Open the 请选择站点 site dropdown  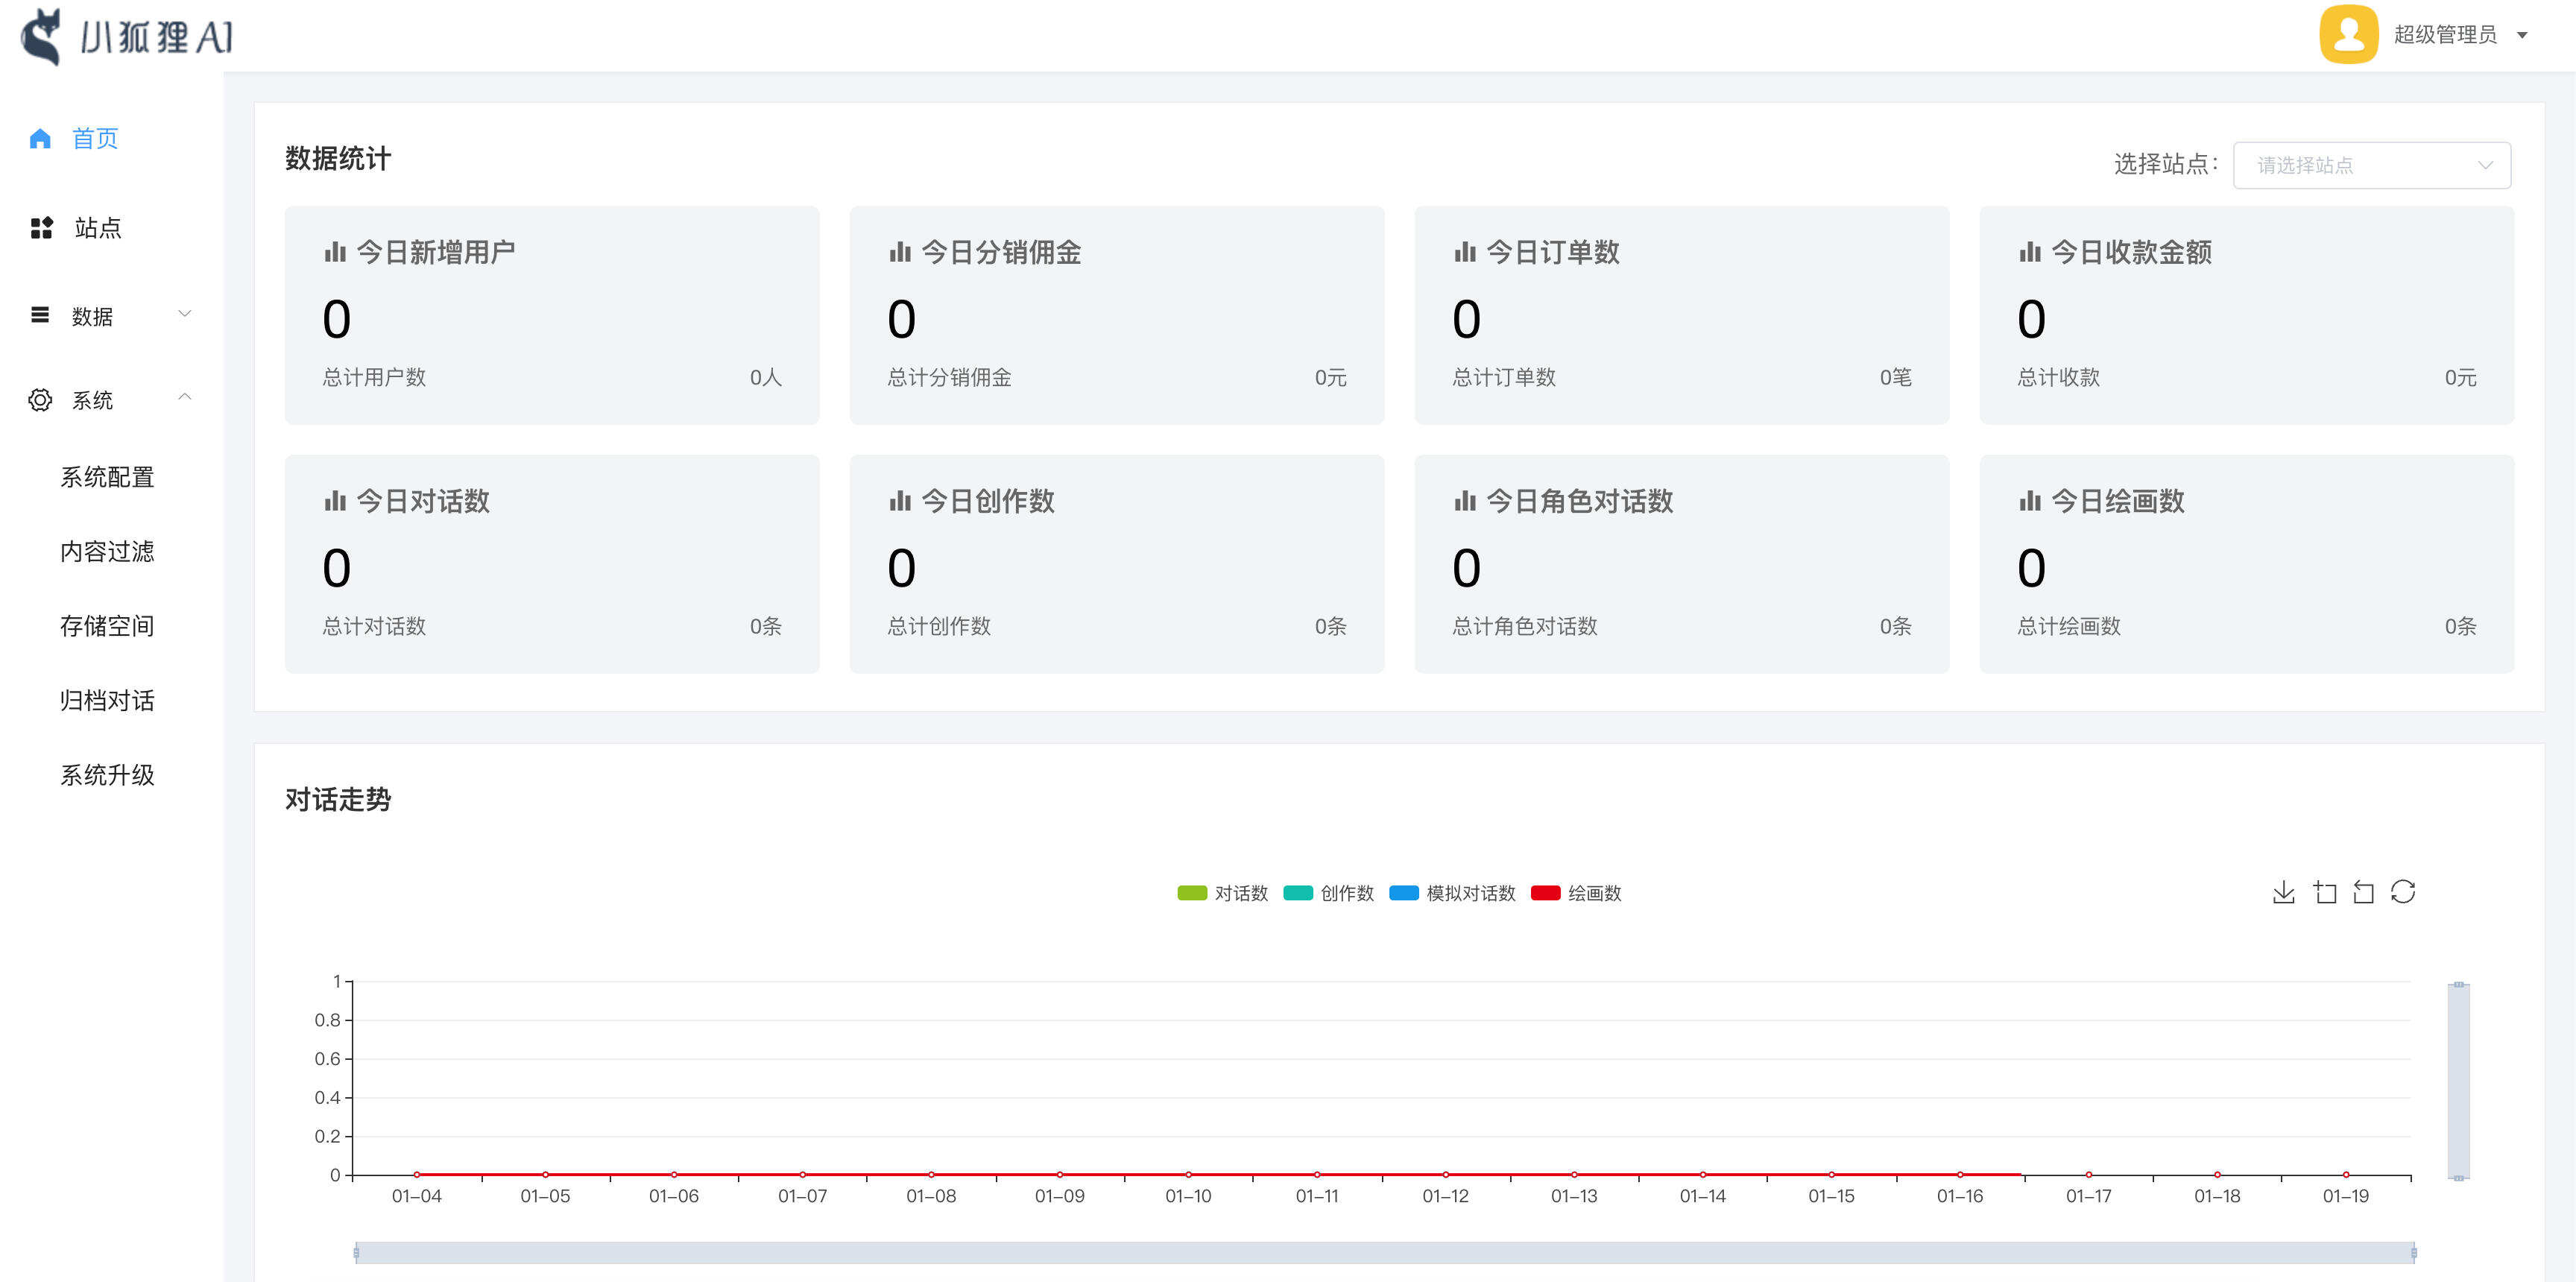[x=2371, y=165]
